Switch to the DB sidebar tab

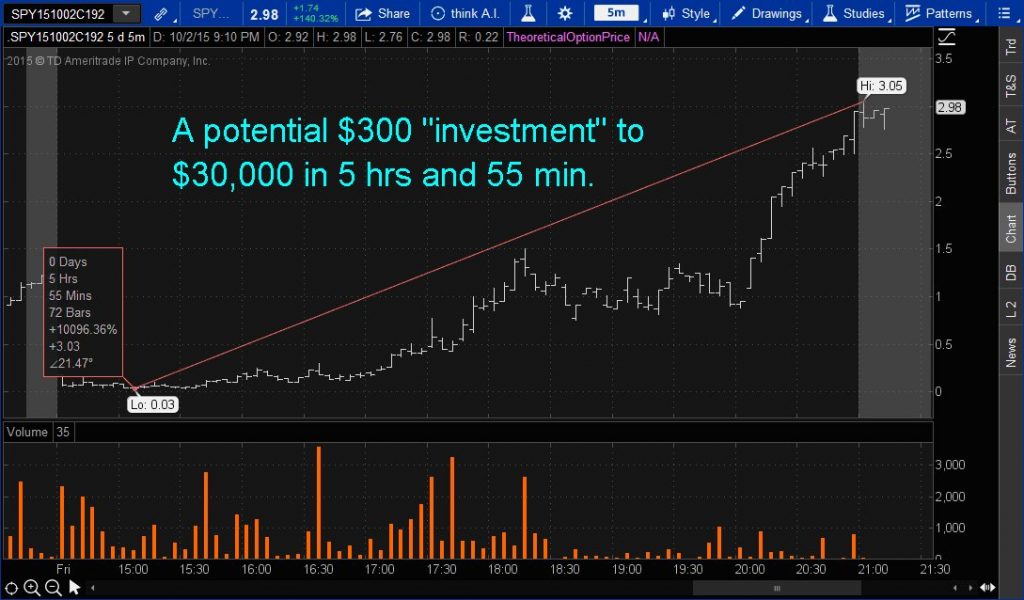tap(1011, 272)
